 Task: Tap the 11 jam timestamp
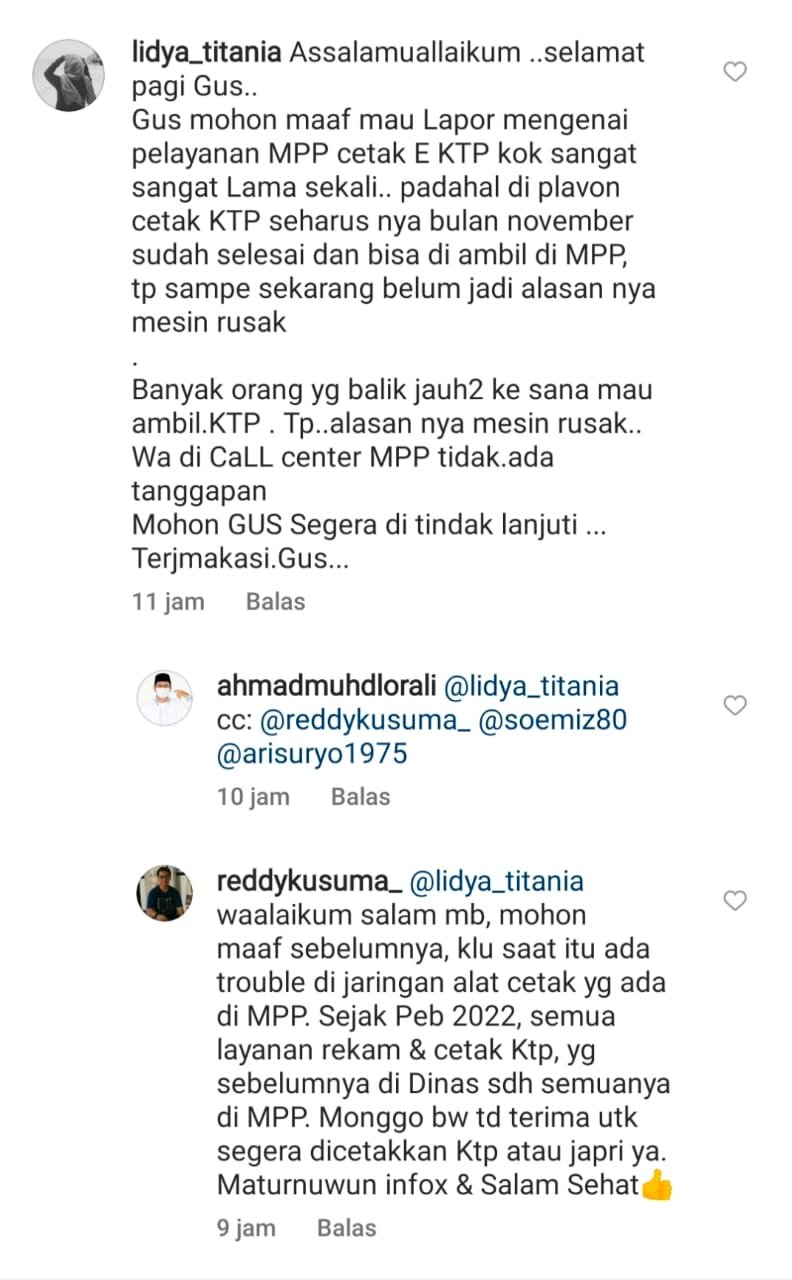168,602
